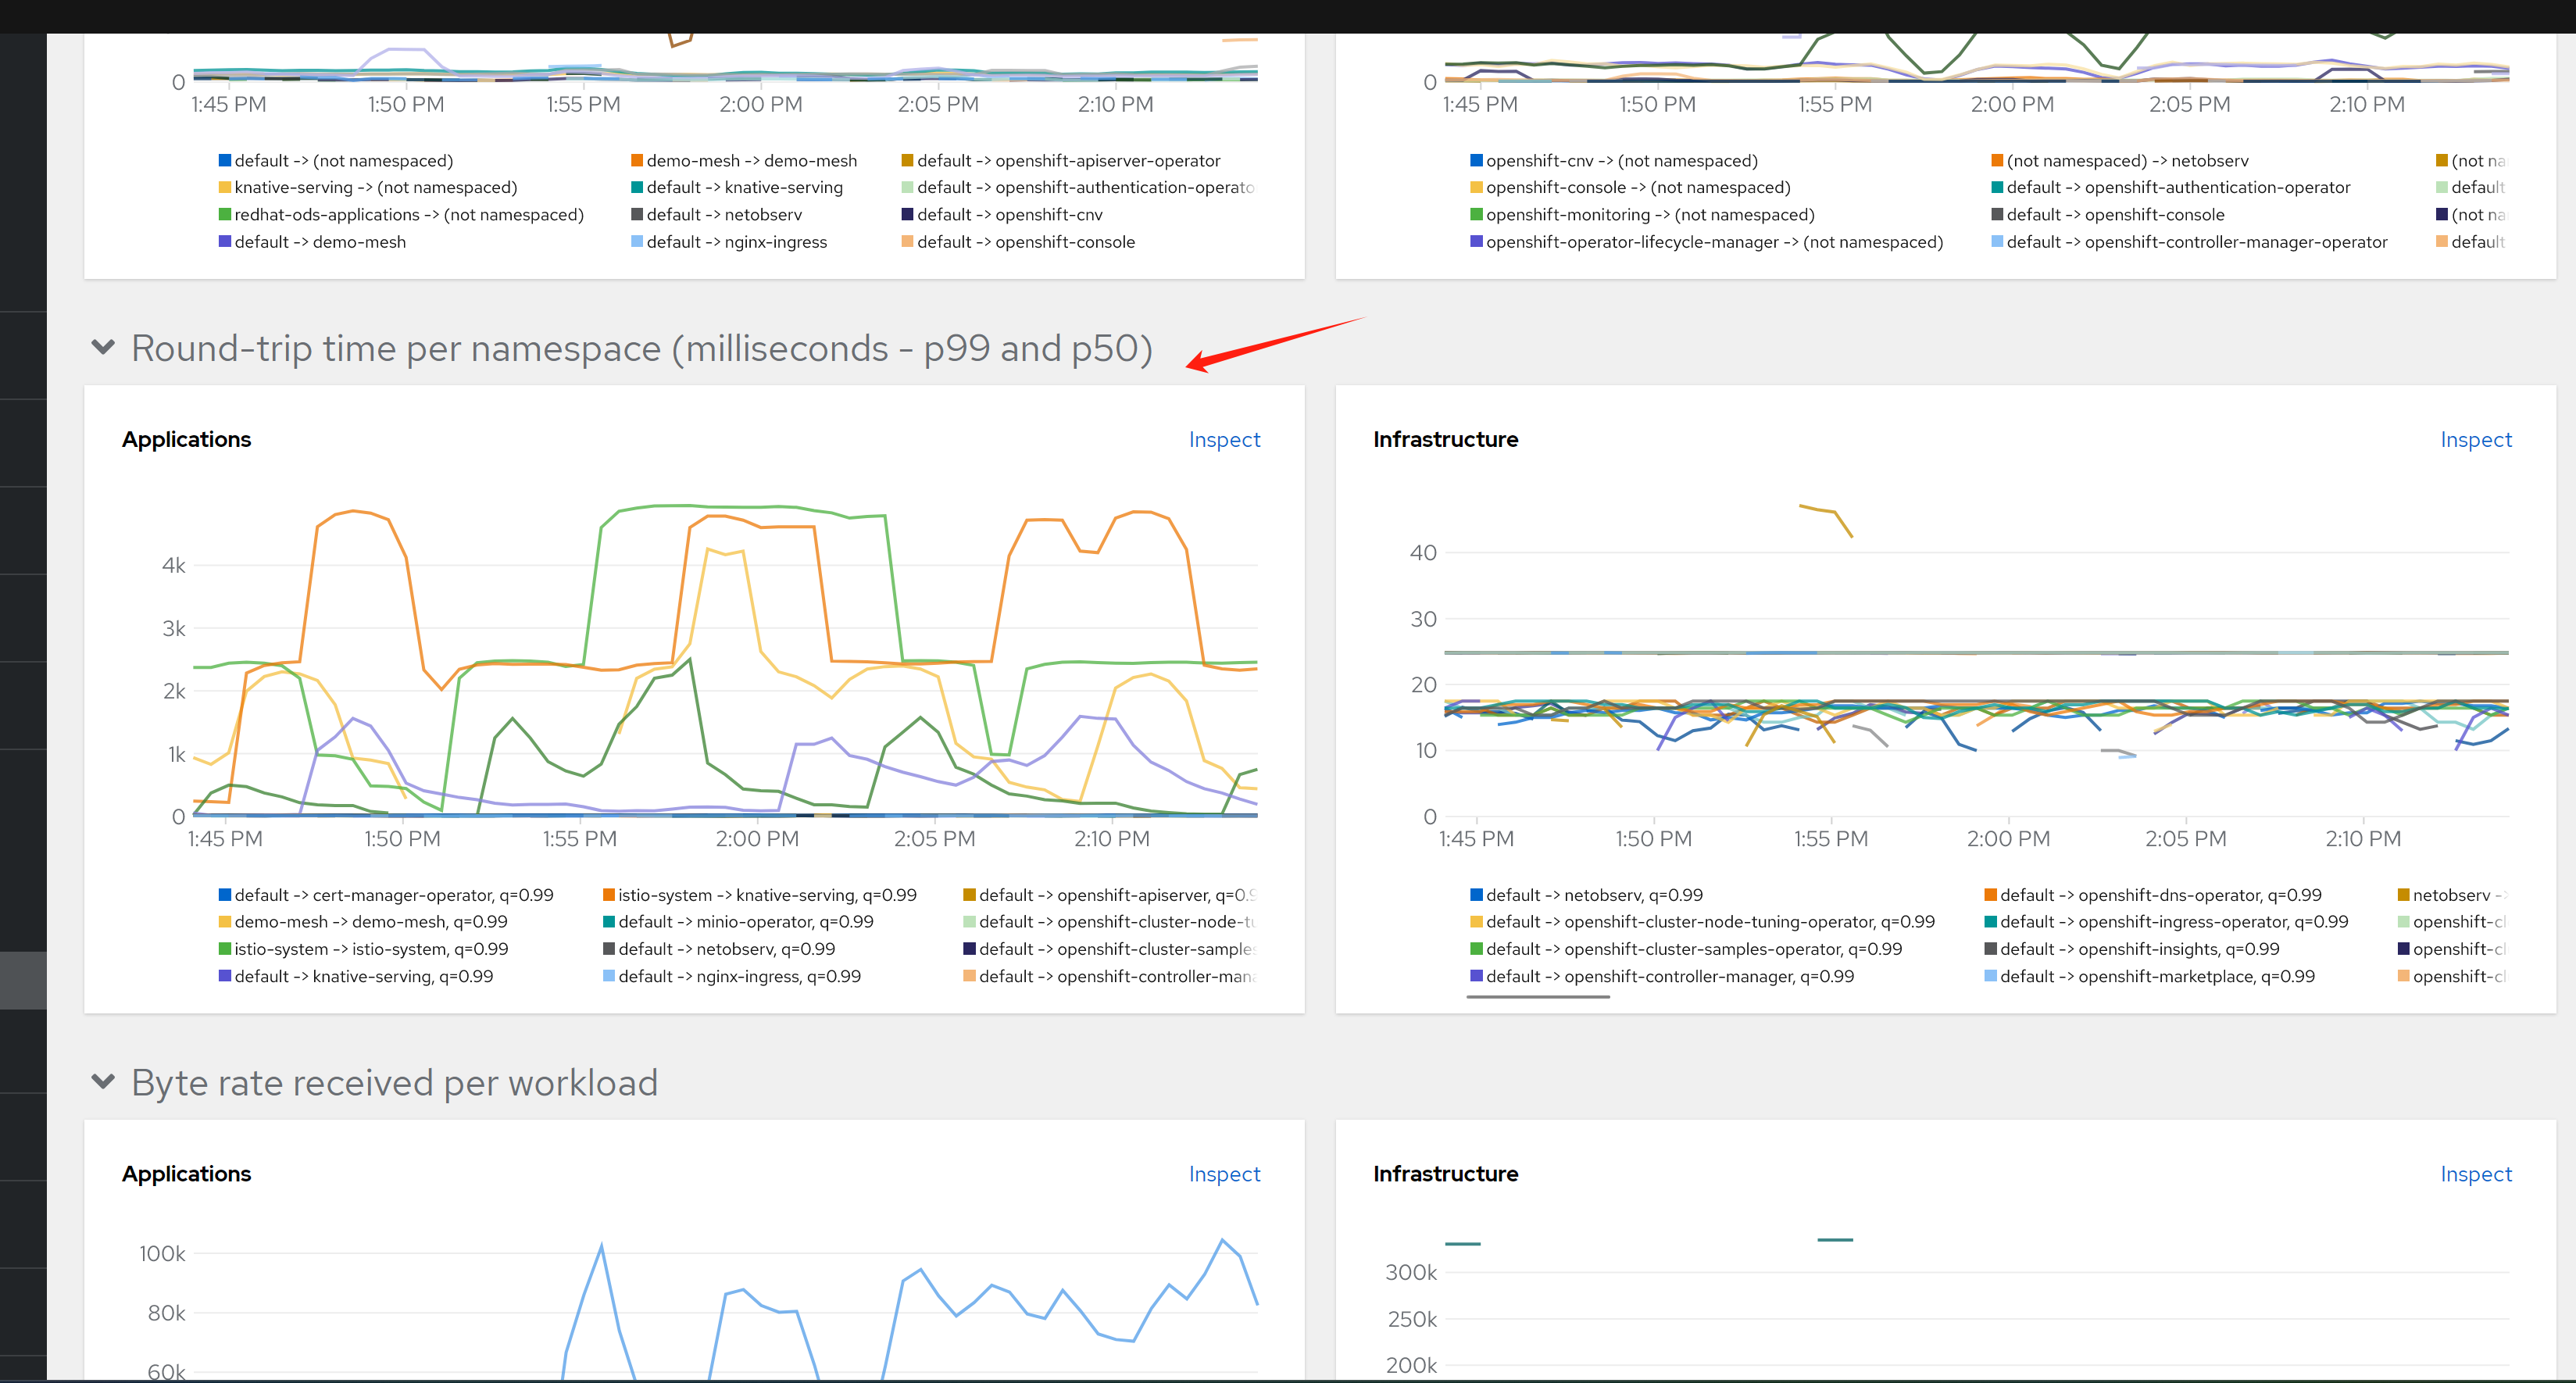Click the Round-trip time per namespace heading text
The height and width of the screenshot is (1383, 2576).
[641, 348]
